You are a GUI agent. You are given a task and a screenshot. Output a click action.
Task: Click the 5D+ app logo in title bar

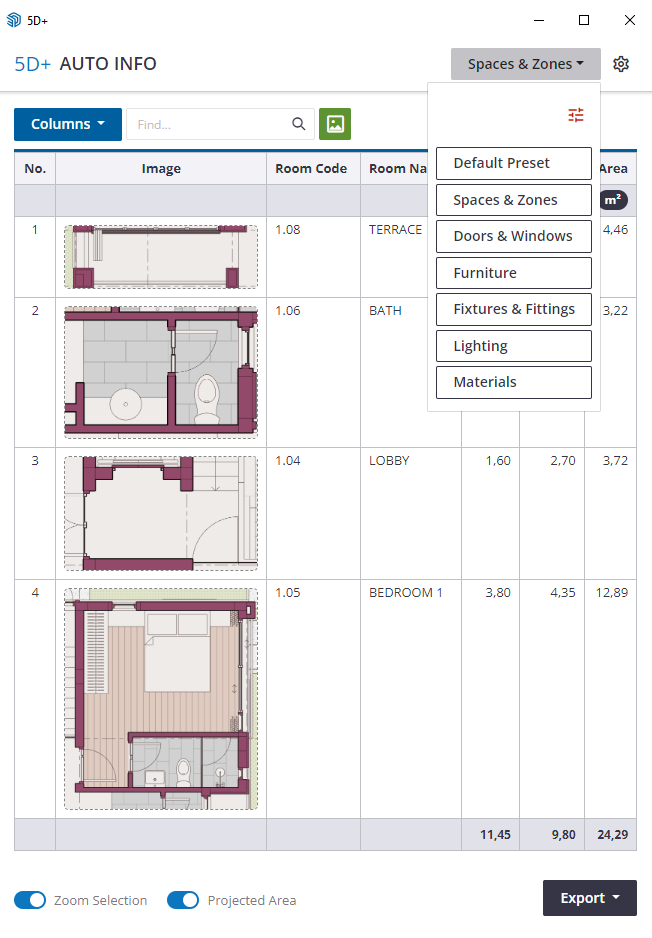coord(14,20)
